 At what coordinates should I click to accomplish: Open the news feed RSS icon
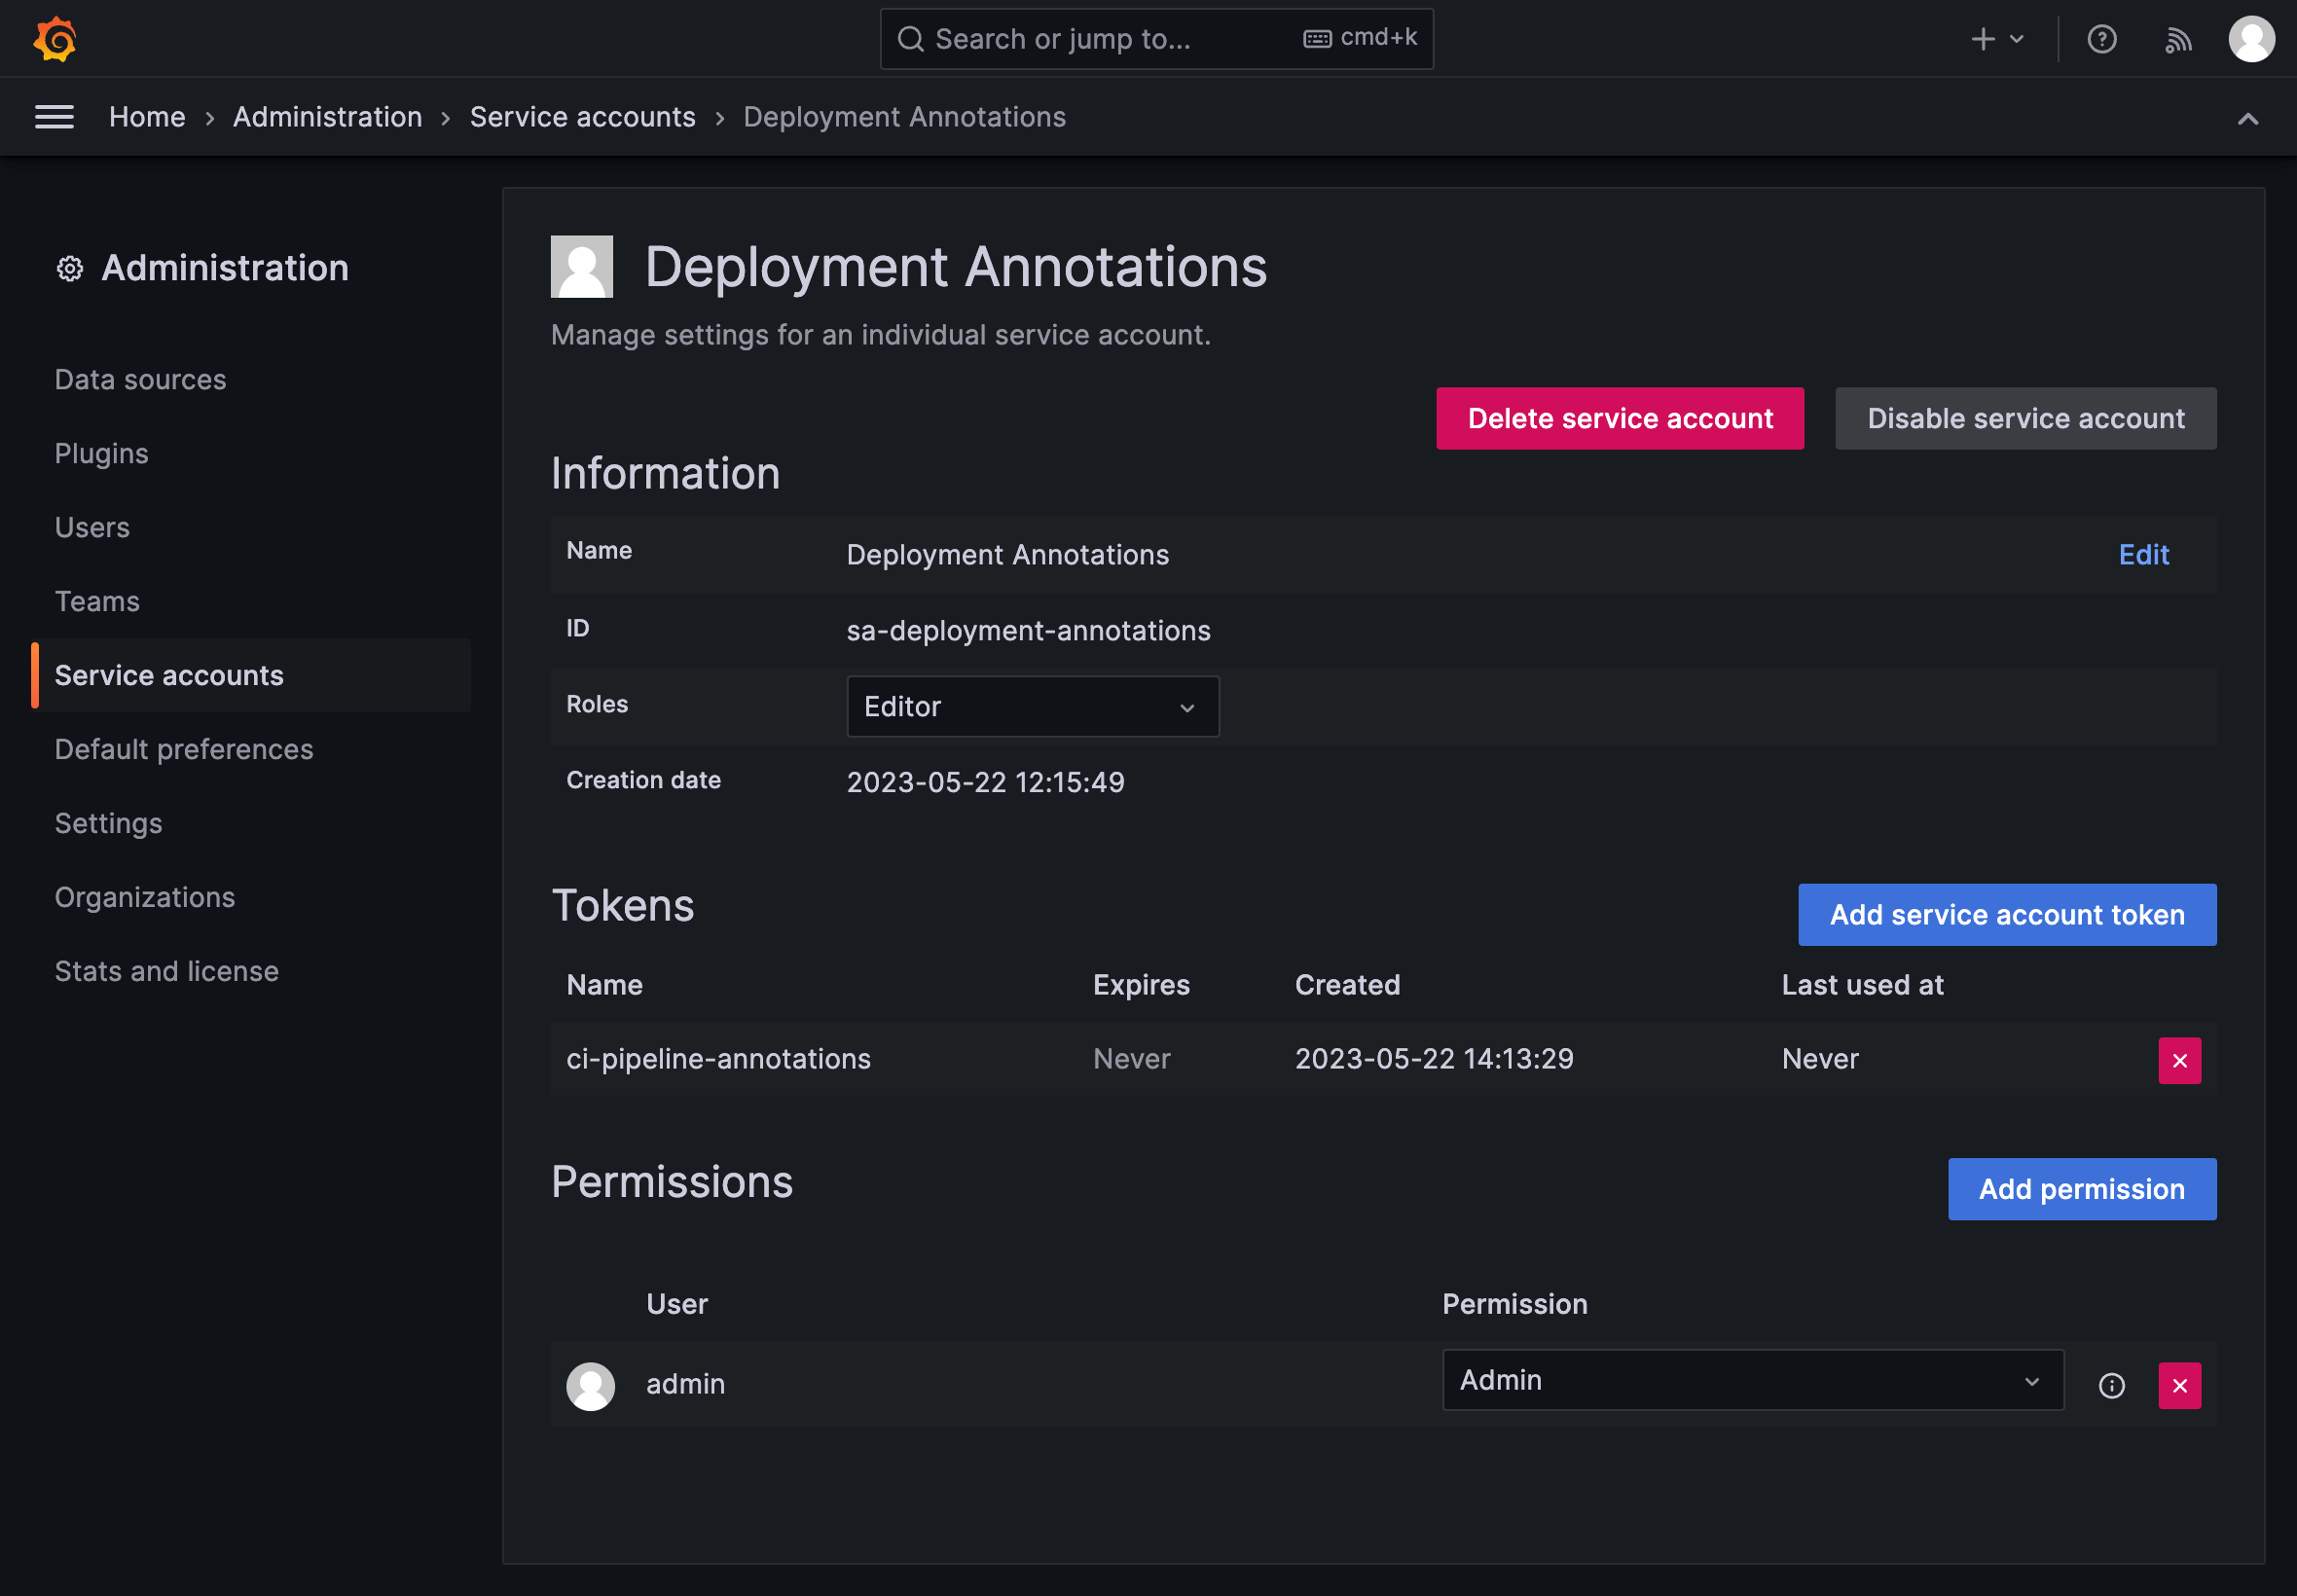2177,39
